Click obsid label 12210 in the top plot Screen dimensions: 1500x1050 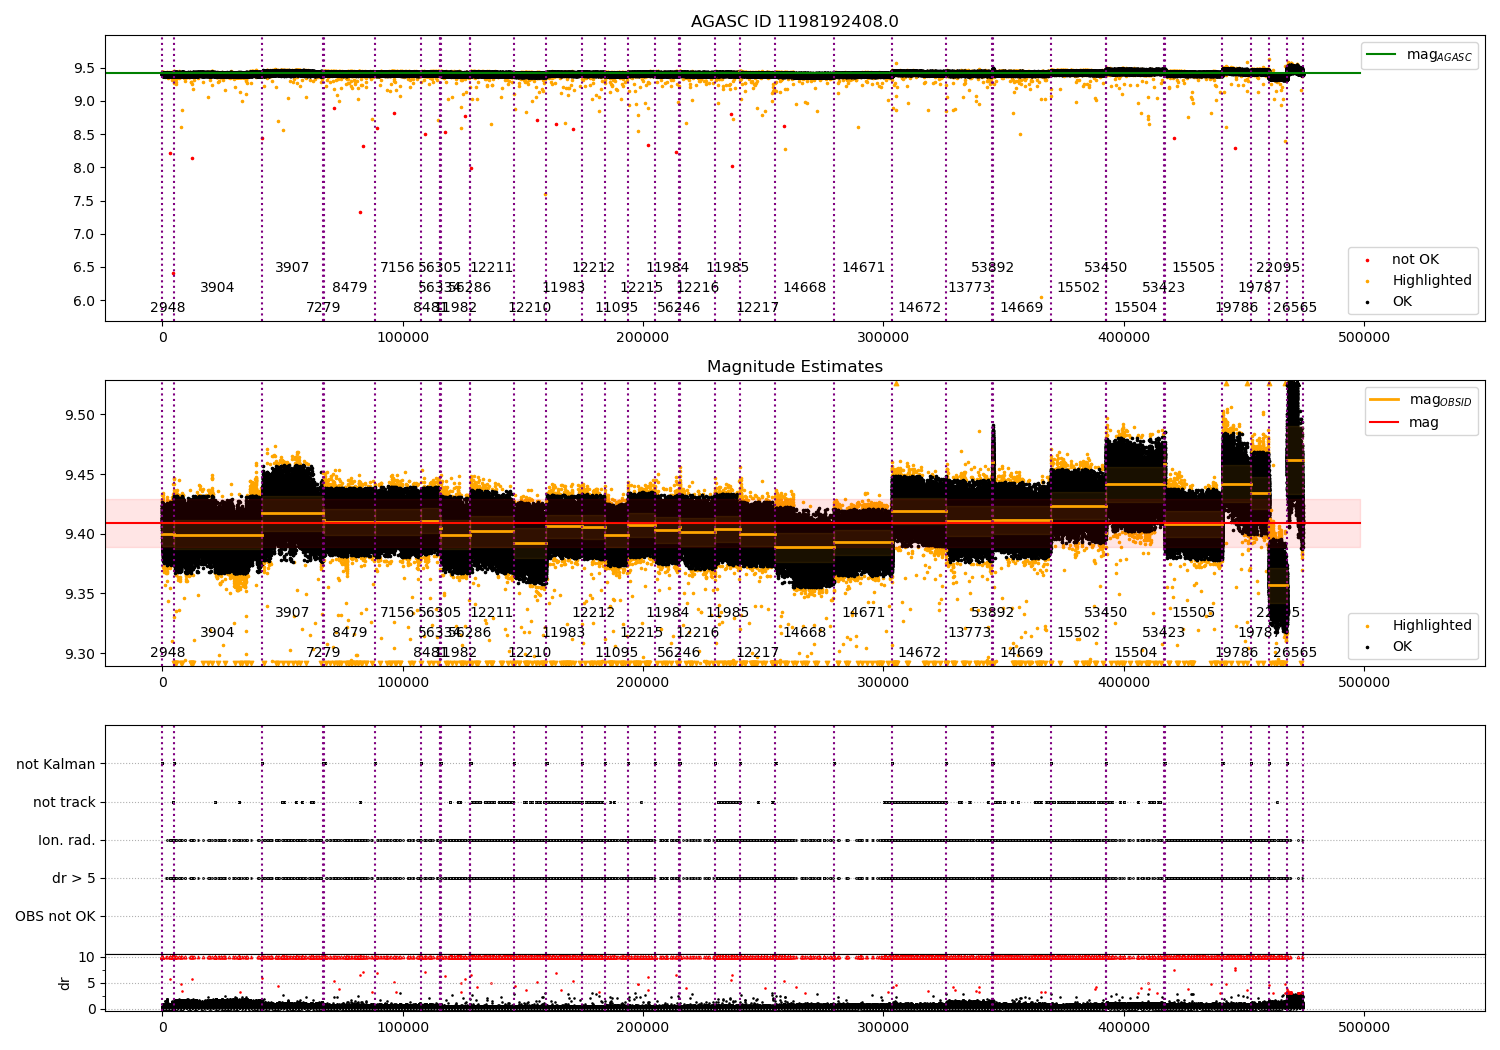click(x=530, y=307)
